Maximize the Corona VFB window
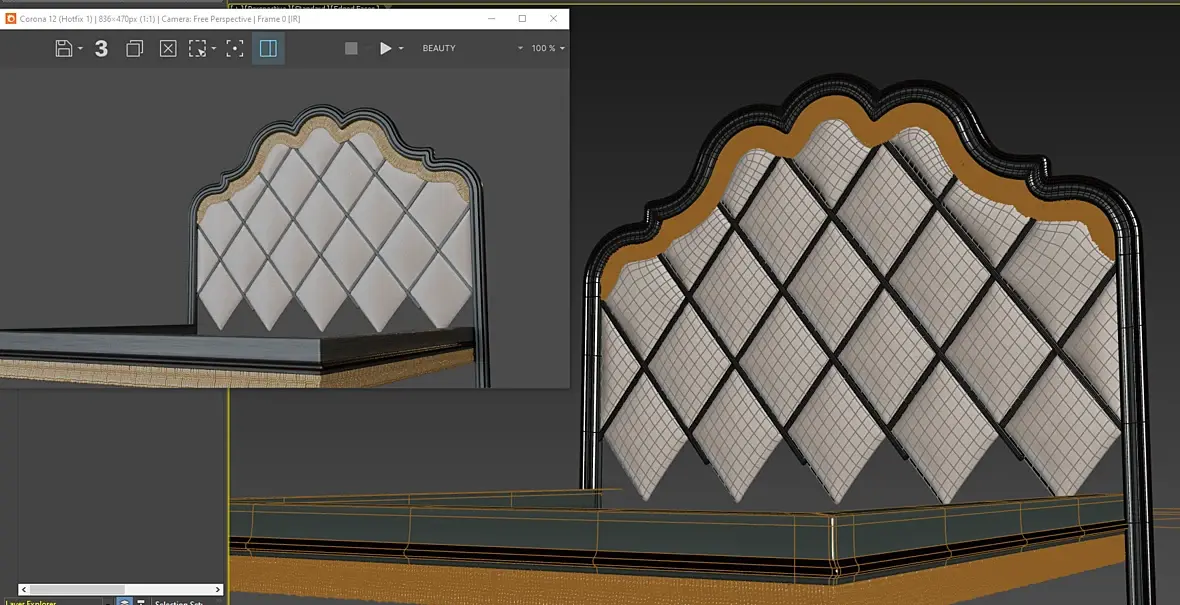 point(522,19)
